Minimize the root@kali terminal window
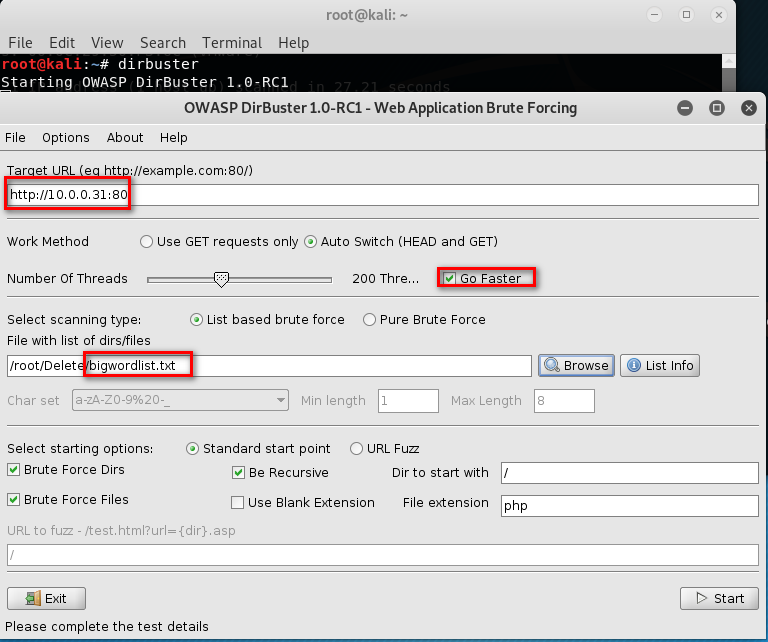The height and width of the screenshot is (642, 768). pos(654,15)
